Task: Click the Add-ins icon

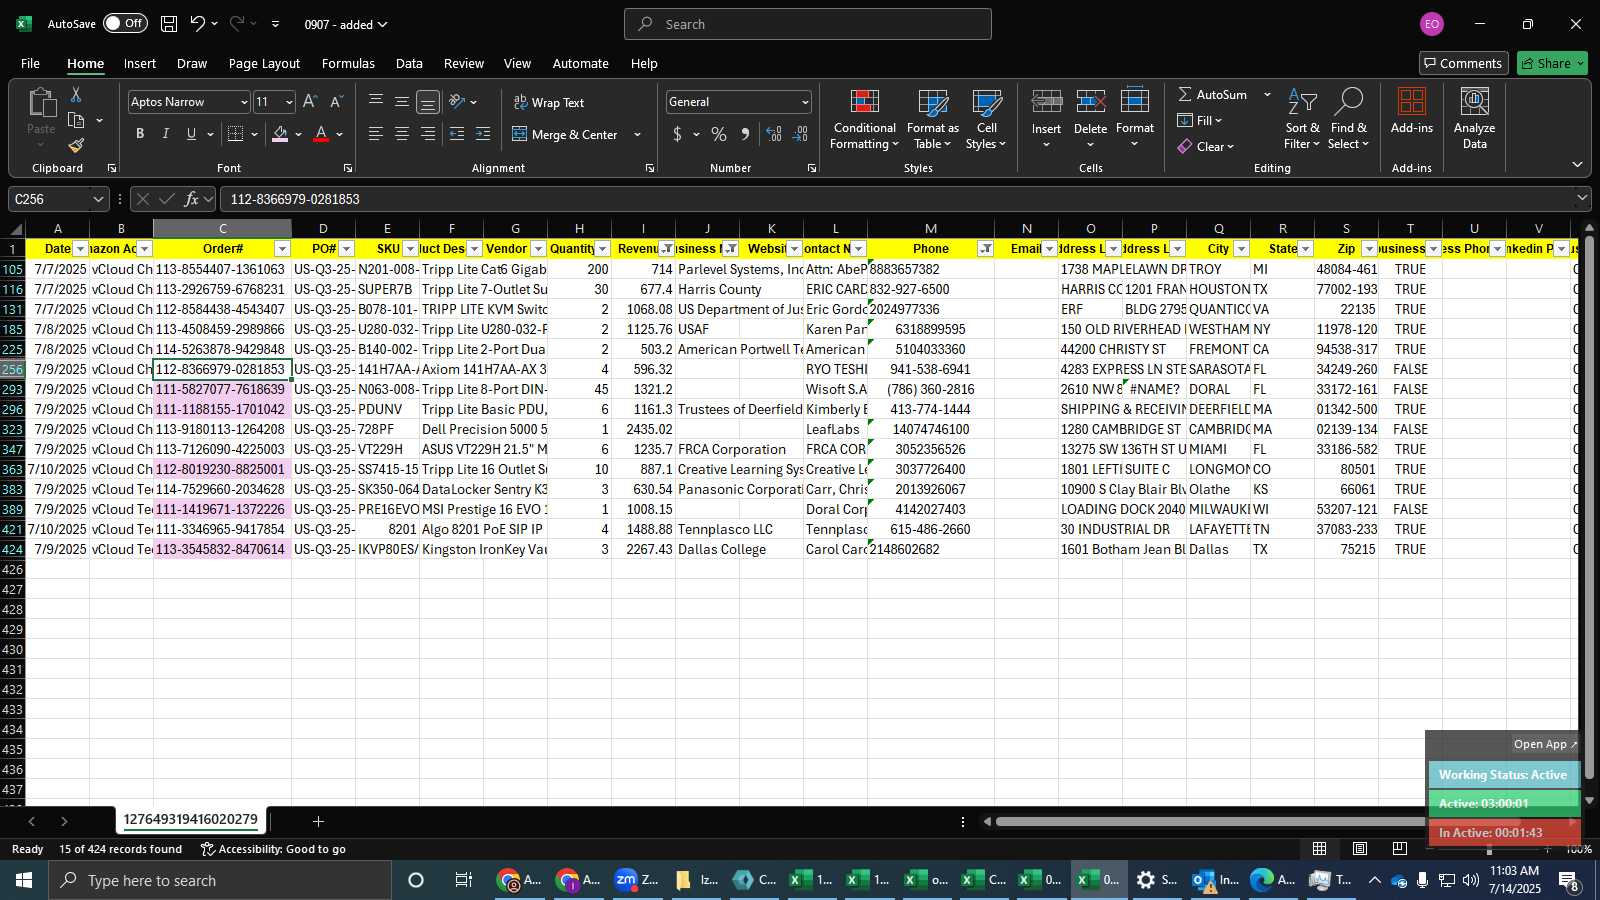Action: point(1412,111)
